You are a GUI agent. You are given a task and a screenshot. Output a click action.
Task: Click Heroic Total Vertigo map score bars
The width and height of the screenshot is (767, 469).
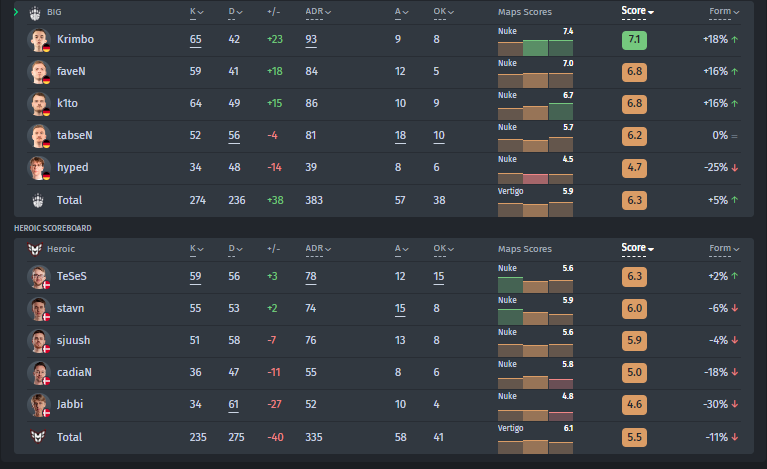(535, 447)
